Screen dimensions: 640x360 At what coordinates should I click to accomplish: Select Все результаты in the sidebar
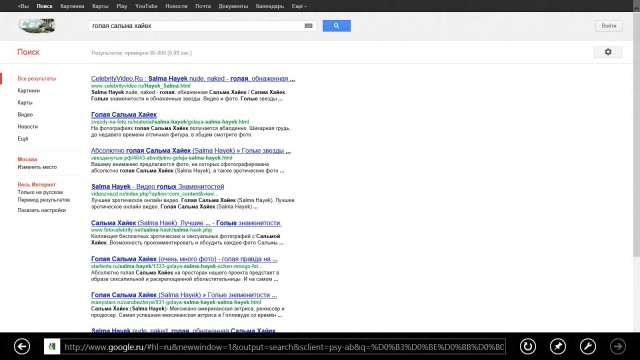pyautogui.click(x=37, y=78)
